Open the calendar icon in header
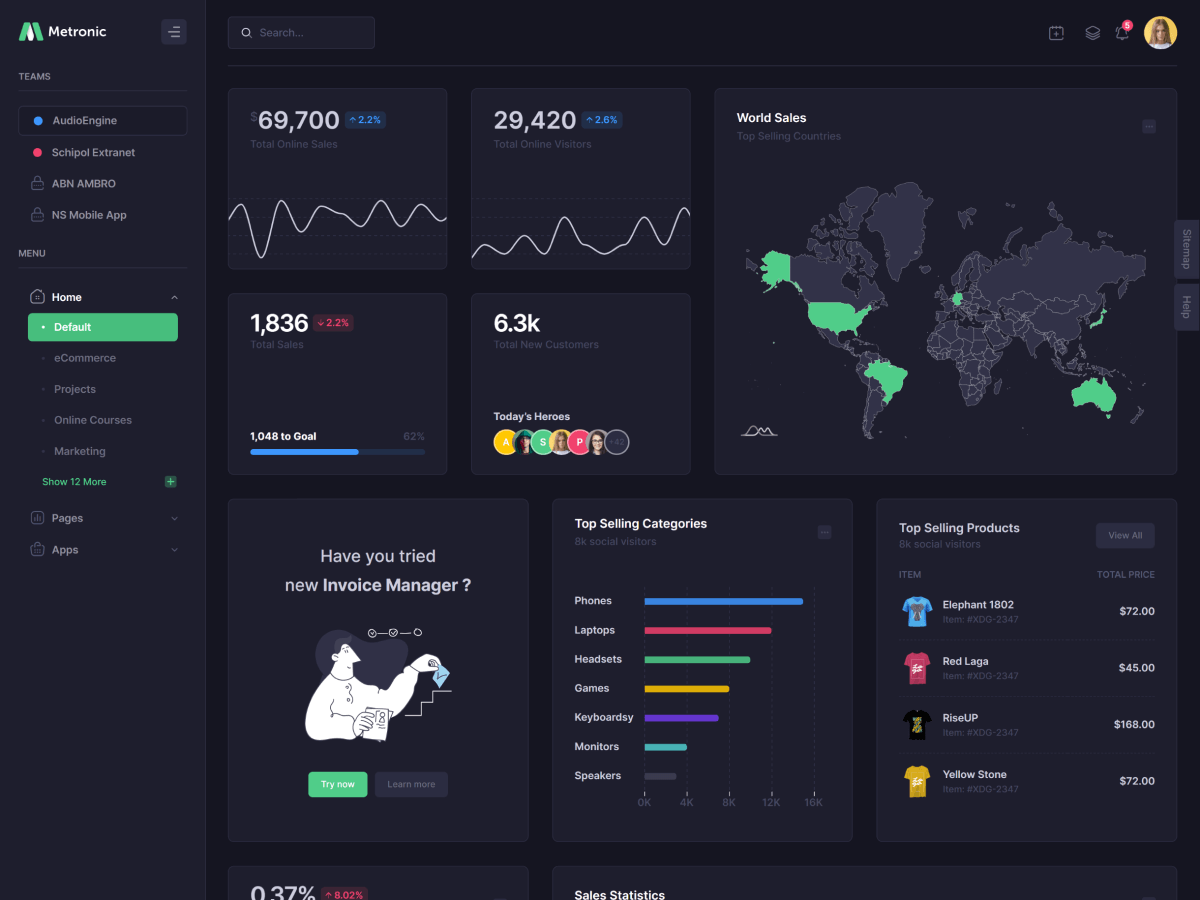1200x900 pixels. [x=1056, y=33]
